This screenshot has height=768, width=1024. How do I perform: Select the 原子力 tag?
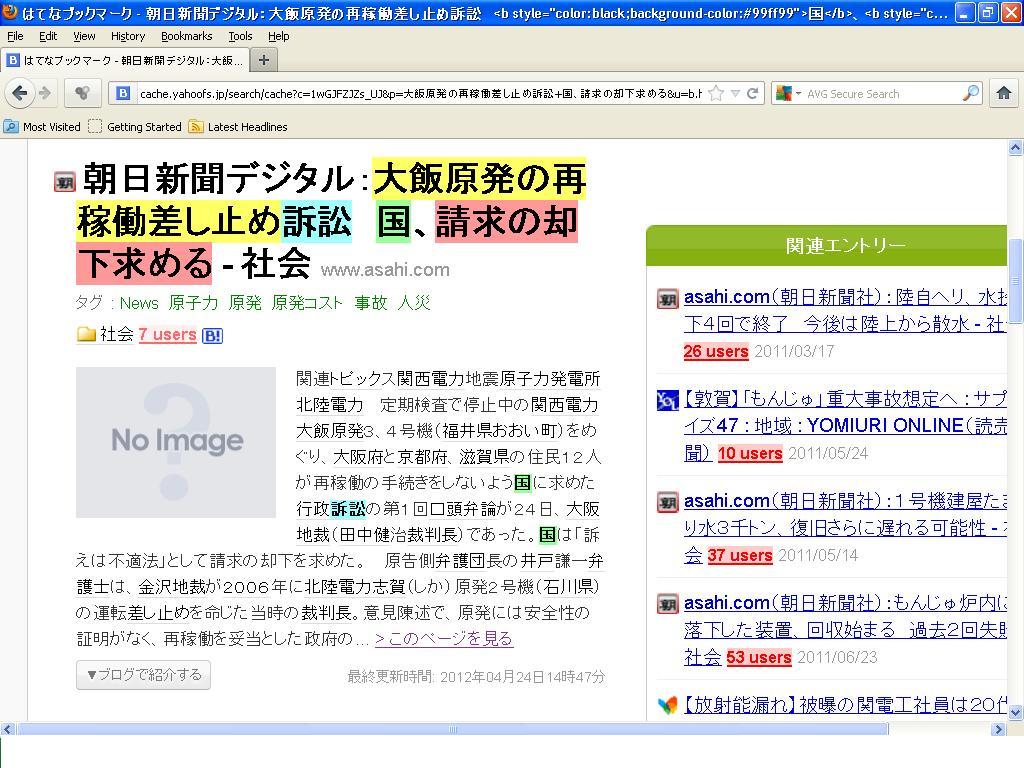[193, 303]
